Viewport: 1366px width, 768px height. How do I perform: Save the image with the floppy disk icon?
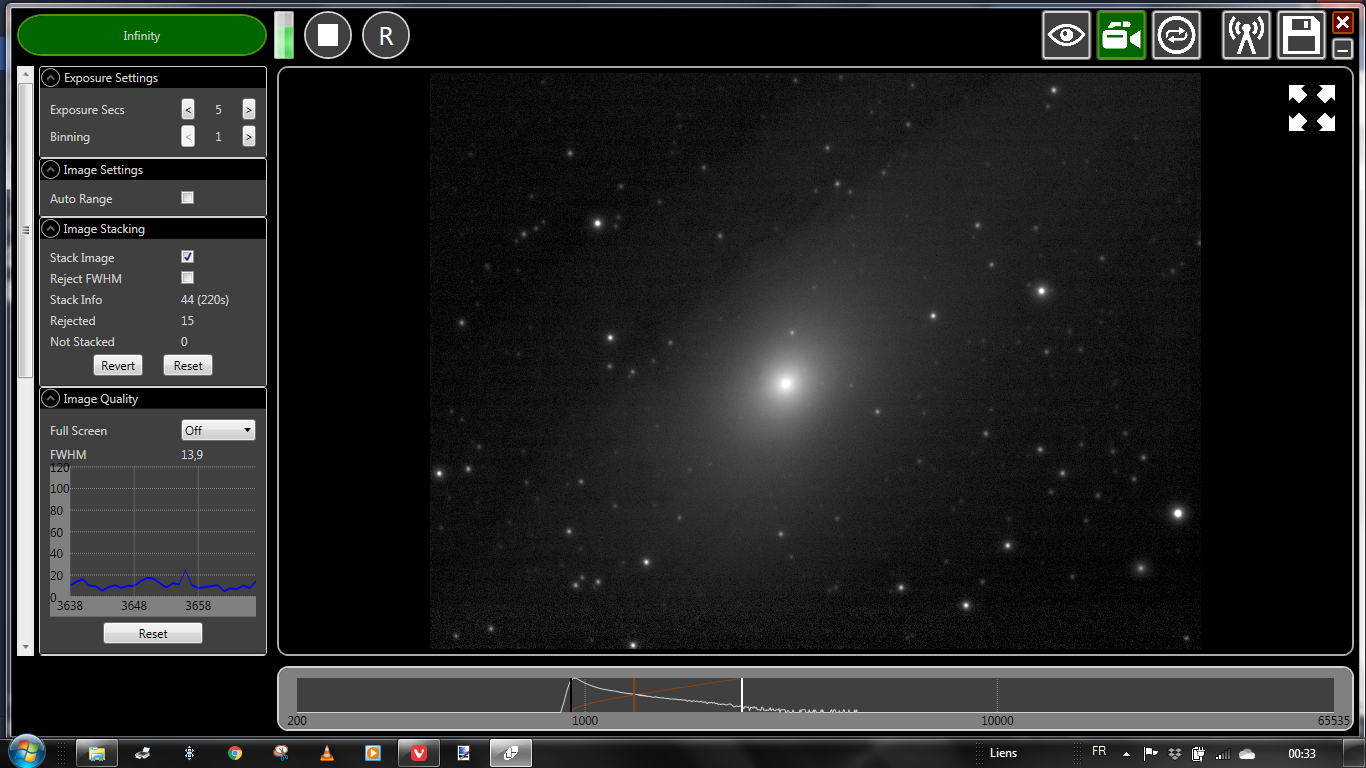click(1301, 36)
